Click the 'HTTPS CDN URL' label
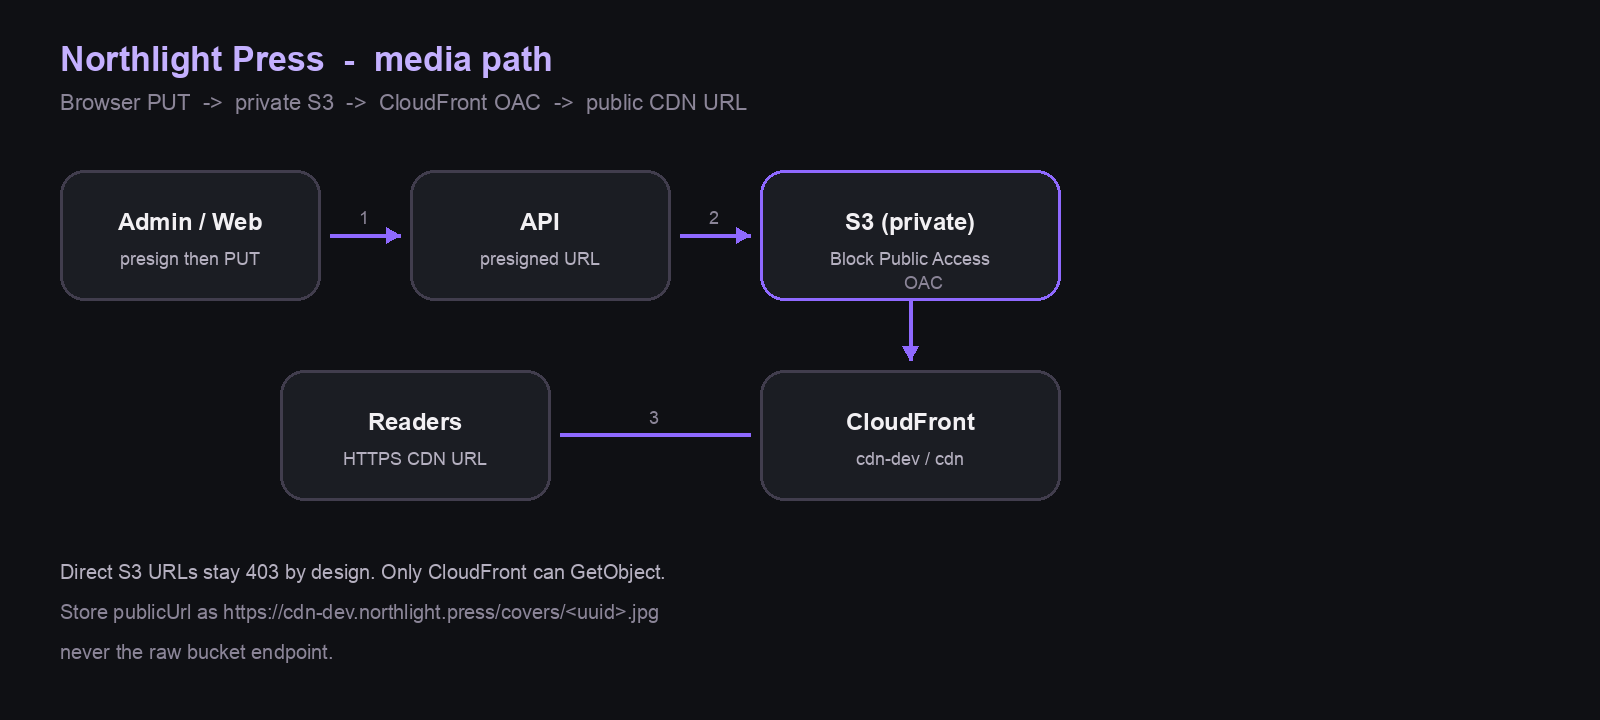The width and height of the screenshot is (1600, 720). [x=415, y=459]
